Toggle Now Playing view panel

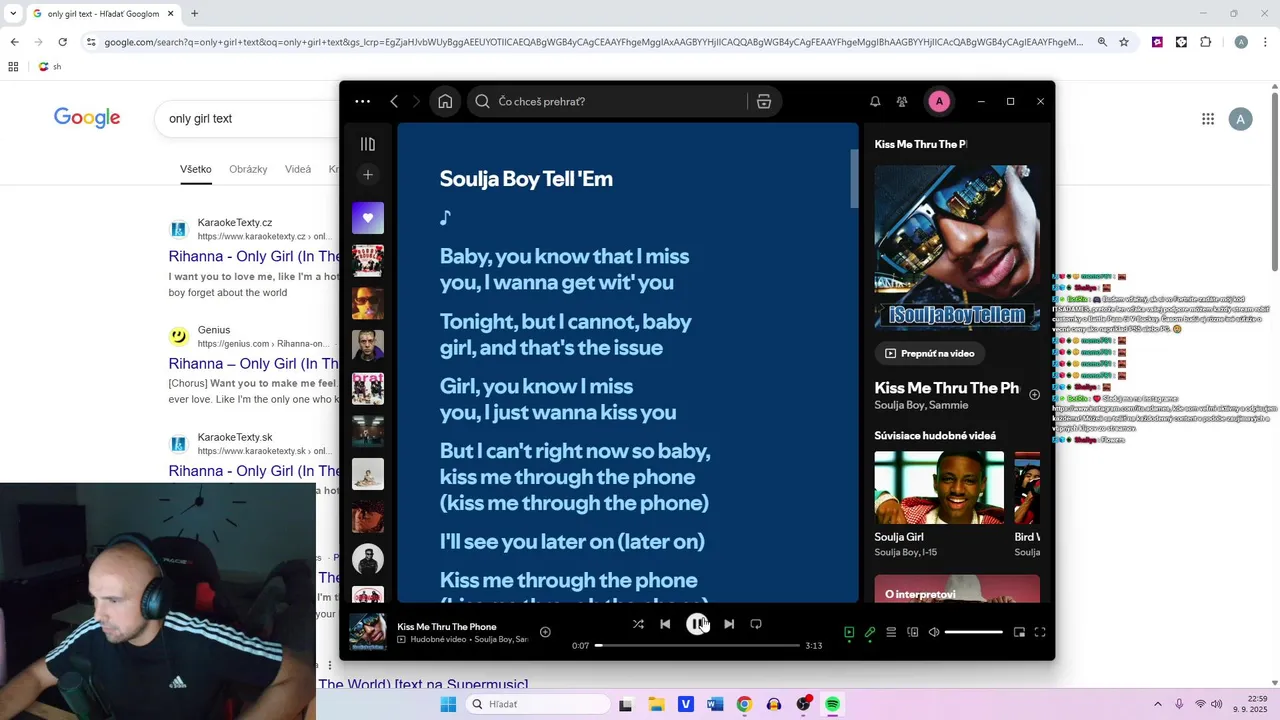(849, 632)
